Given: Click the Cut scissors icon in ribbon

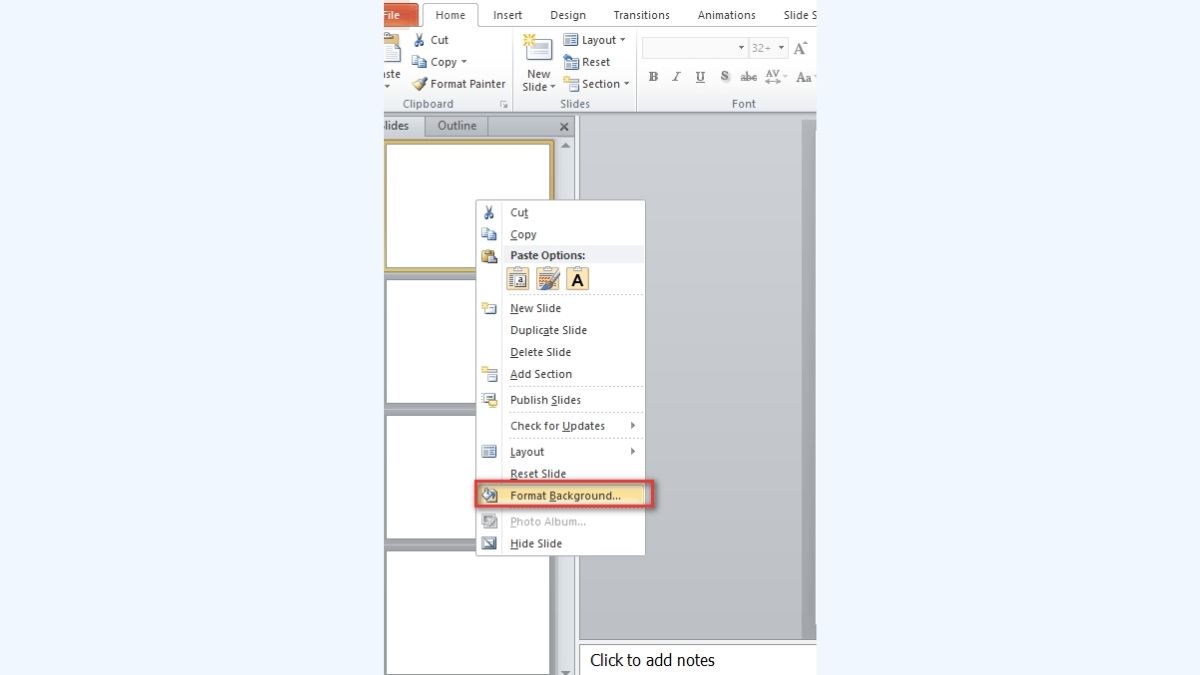Looking at the screenshot, I should pos(420,40).
